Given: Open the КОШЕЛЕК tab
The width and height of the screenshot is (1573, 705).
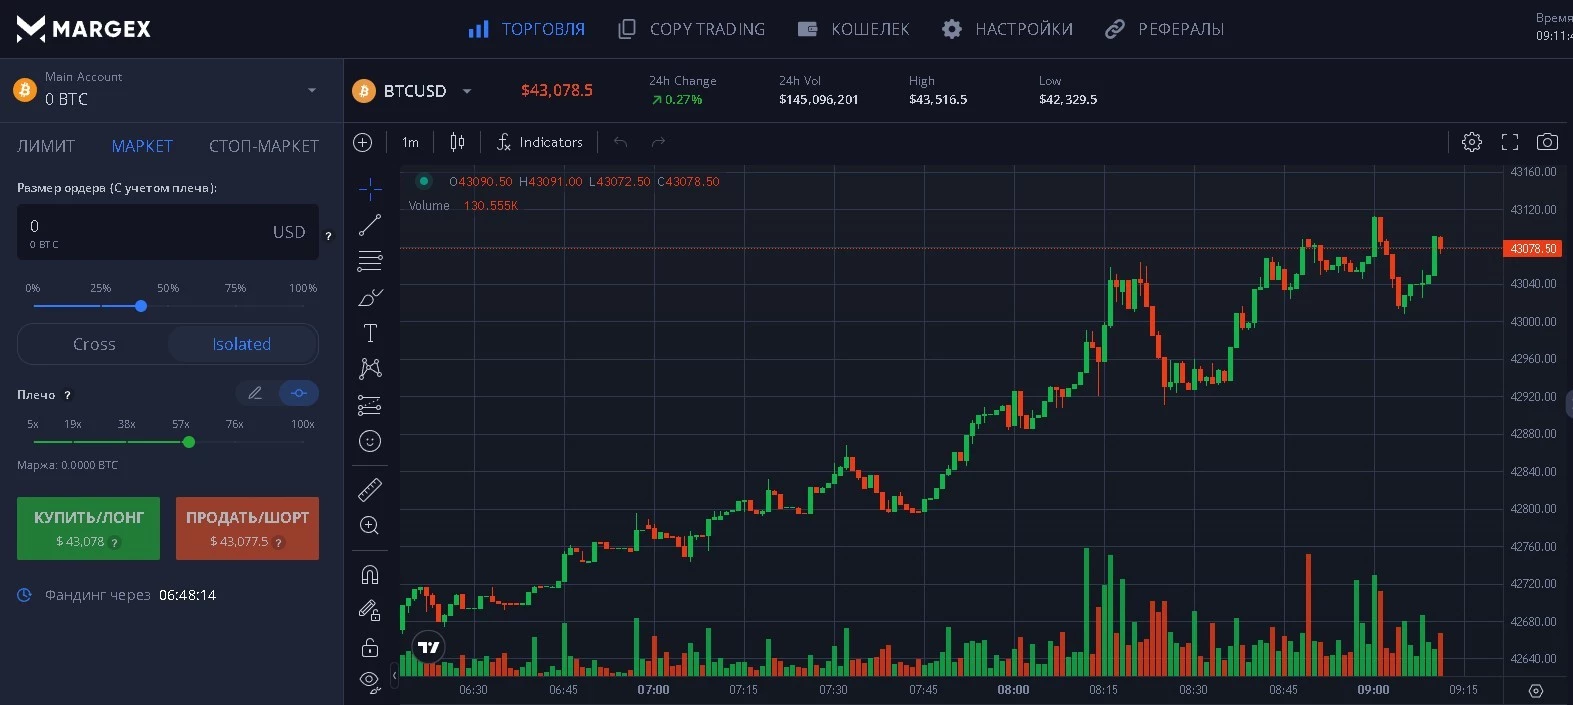Looking at the screenshot, I should click(x=853, y=29).
